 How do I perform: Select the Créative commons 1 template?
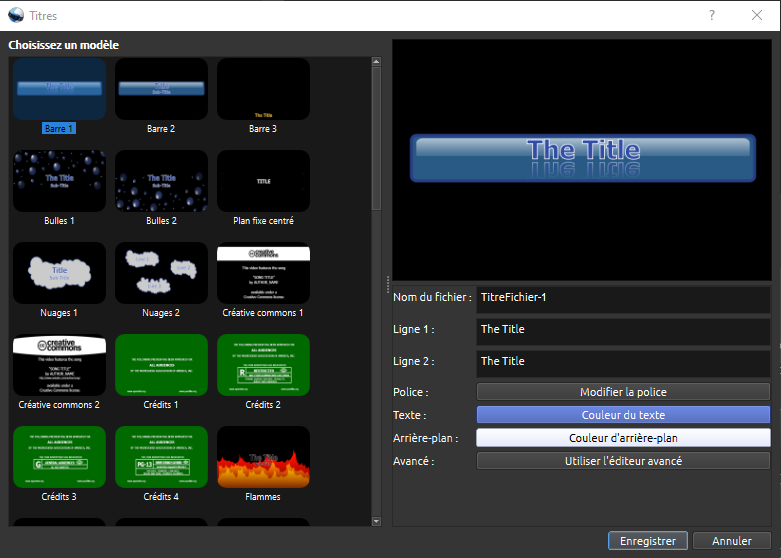pos(263,272)
